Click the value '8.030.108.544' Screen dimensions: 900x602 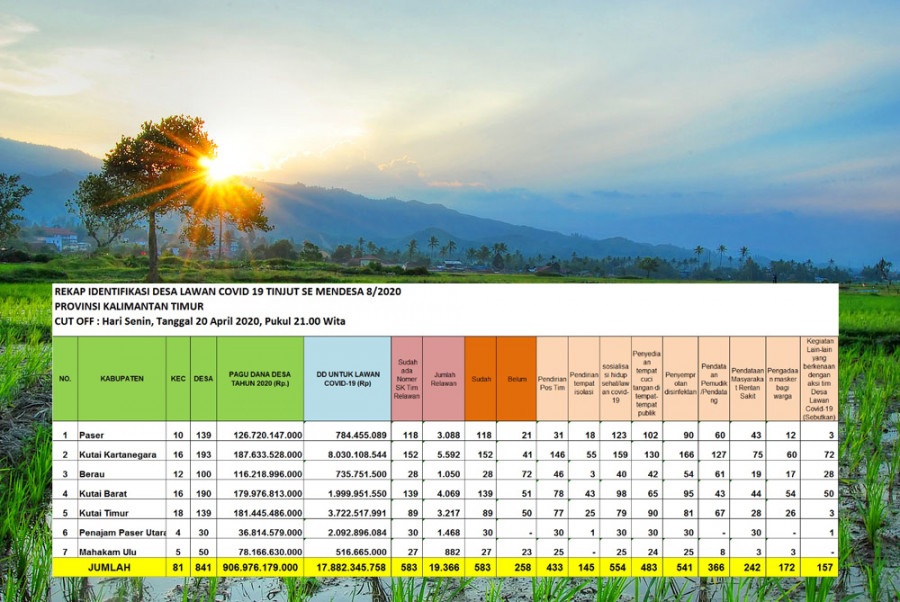357,455
